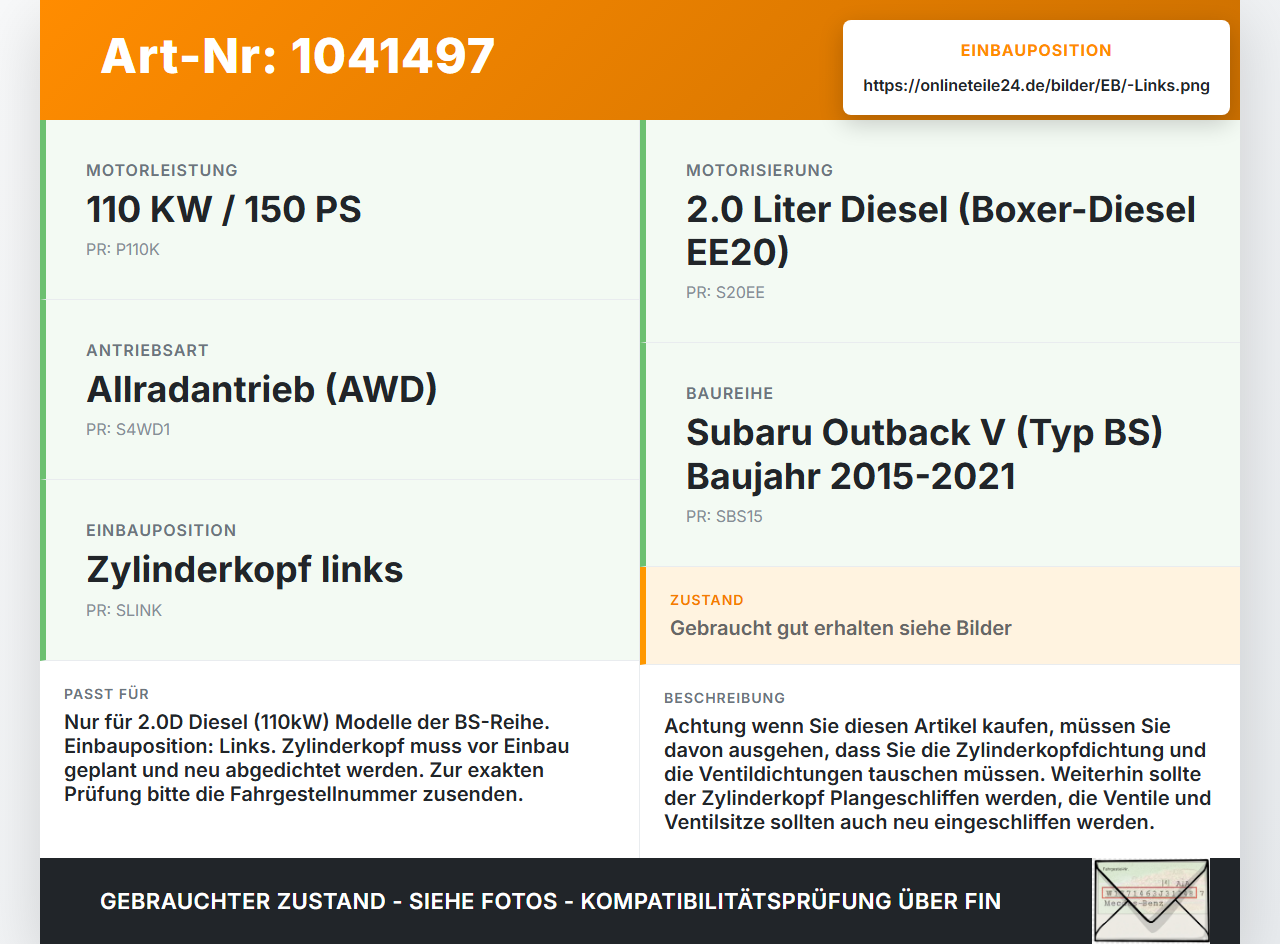Click the 'PR: SBS15' code
1280x944 pixels.
(724, 517)
